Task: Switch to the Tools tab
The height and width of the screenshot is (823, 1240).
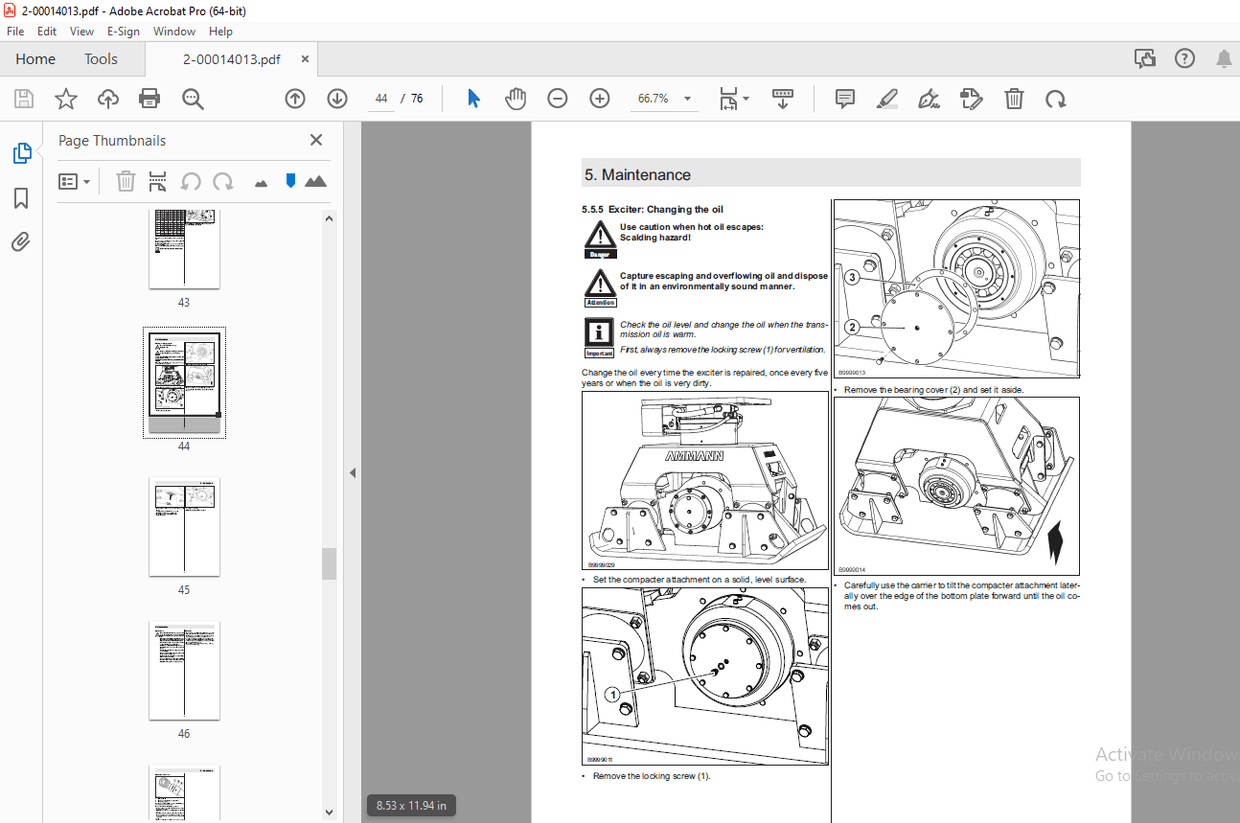Action: tap(100, 59)
